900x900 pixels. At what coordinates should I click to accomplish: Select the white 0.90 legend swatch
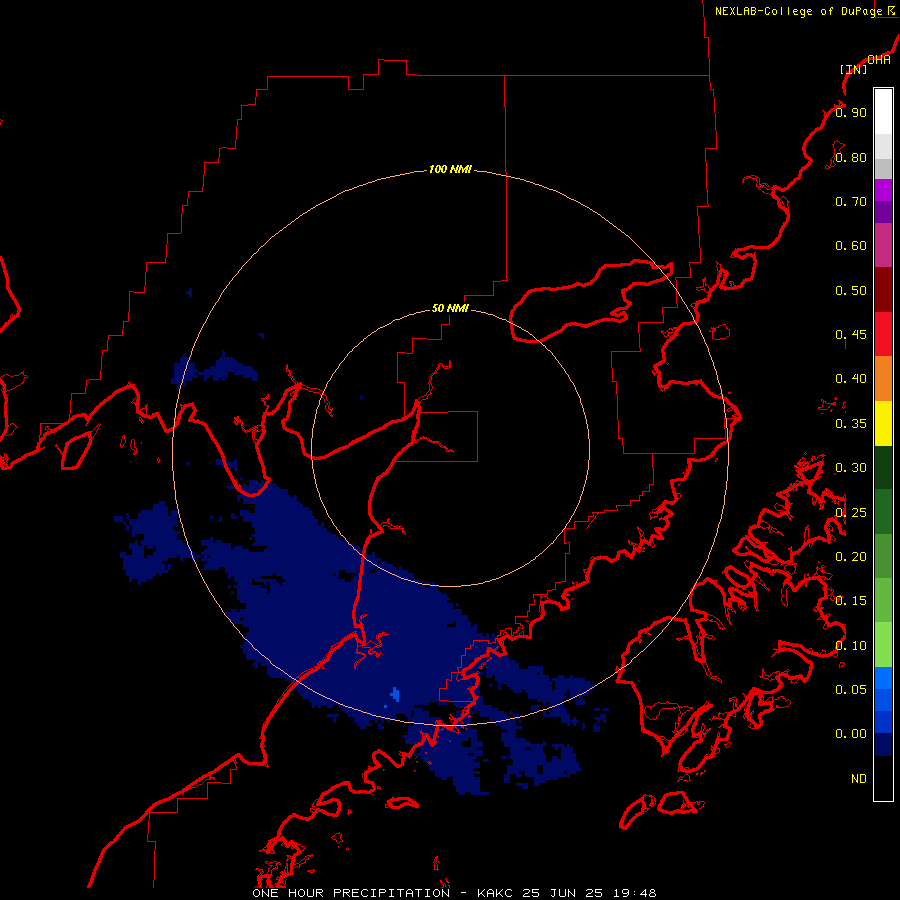[883, 112]
